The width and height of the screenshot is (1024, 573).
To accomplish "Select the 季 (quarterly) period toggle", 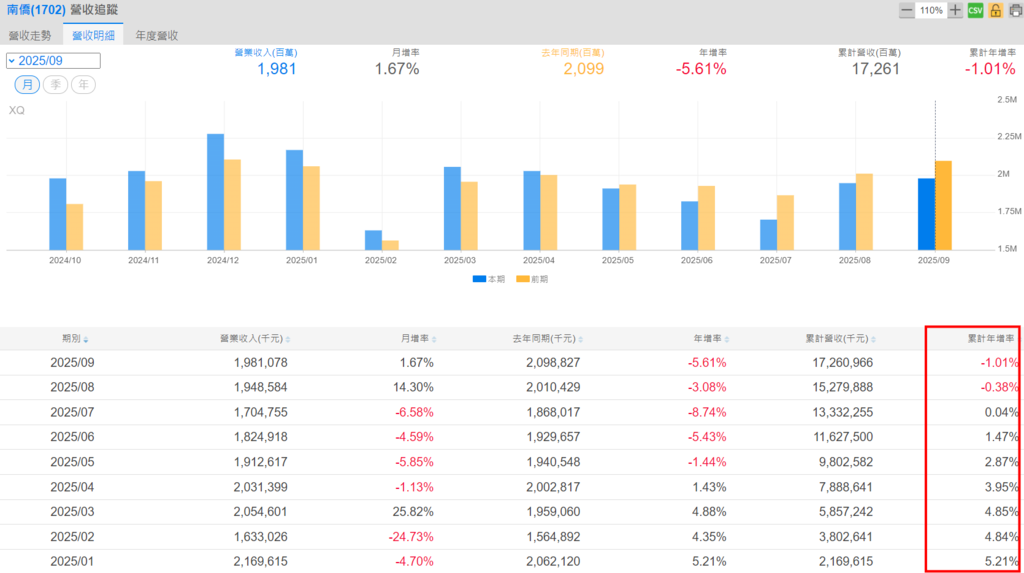I will pyautogui.click(x=56, y=84).
